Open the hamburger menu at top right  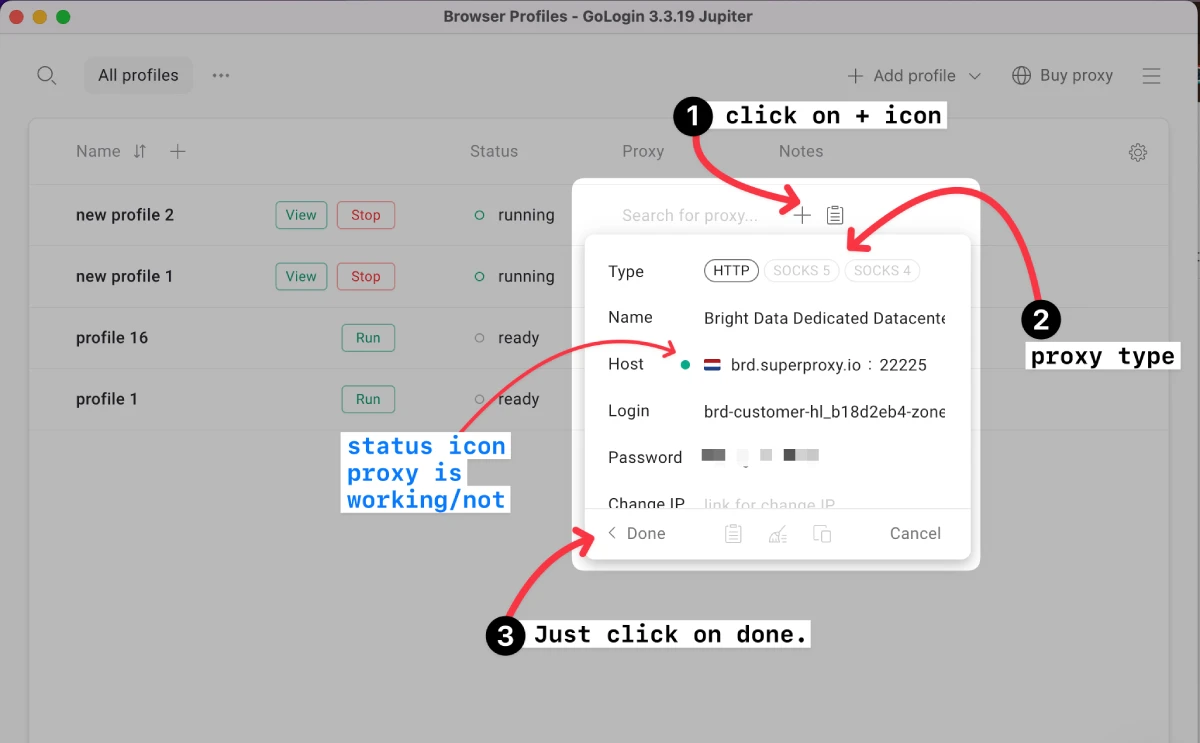(1151, 75)
